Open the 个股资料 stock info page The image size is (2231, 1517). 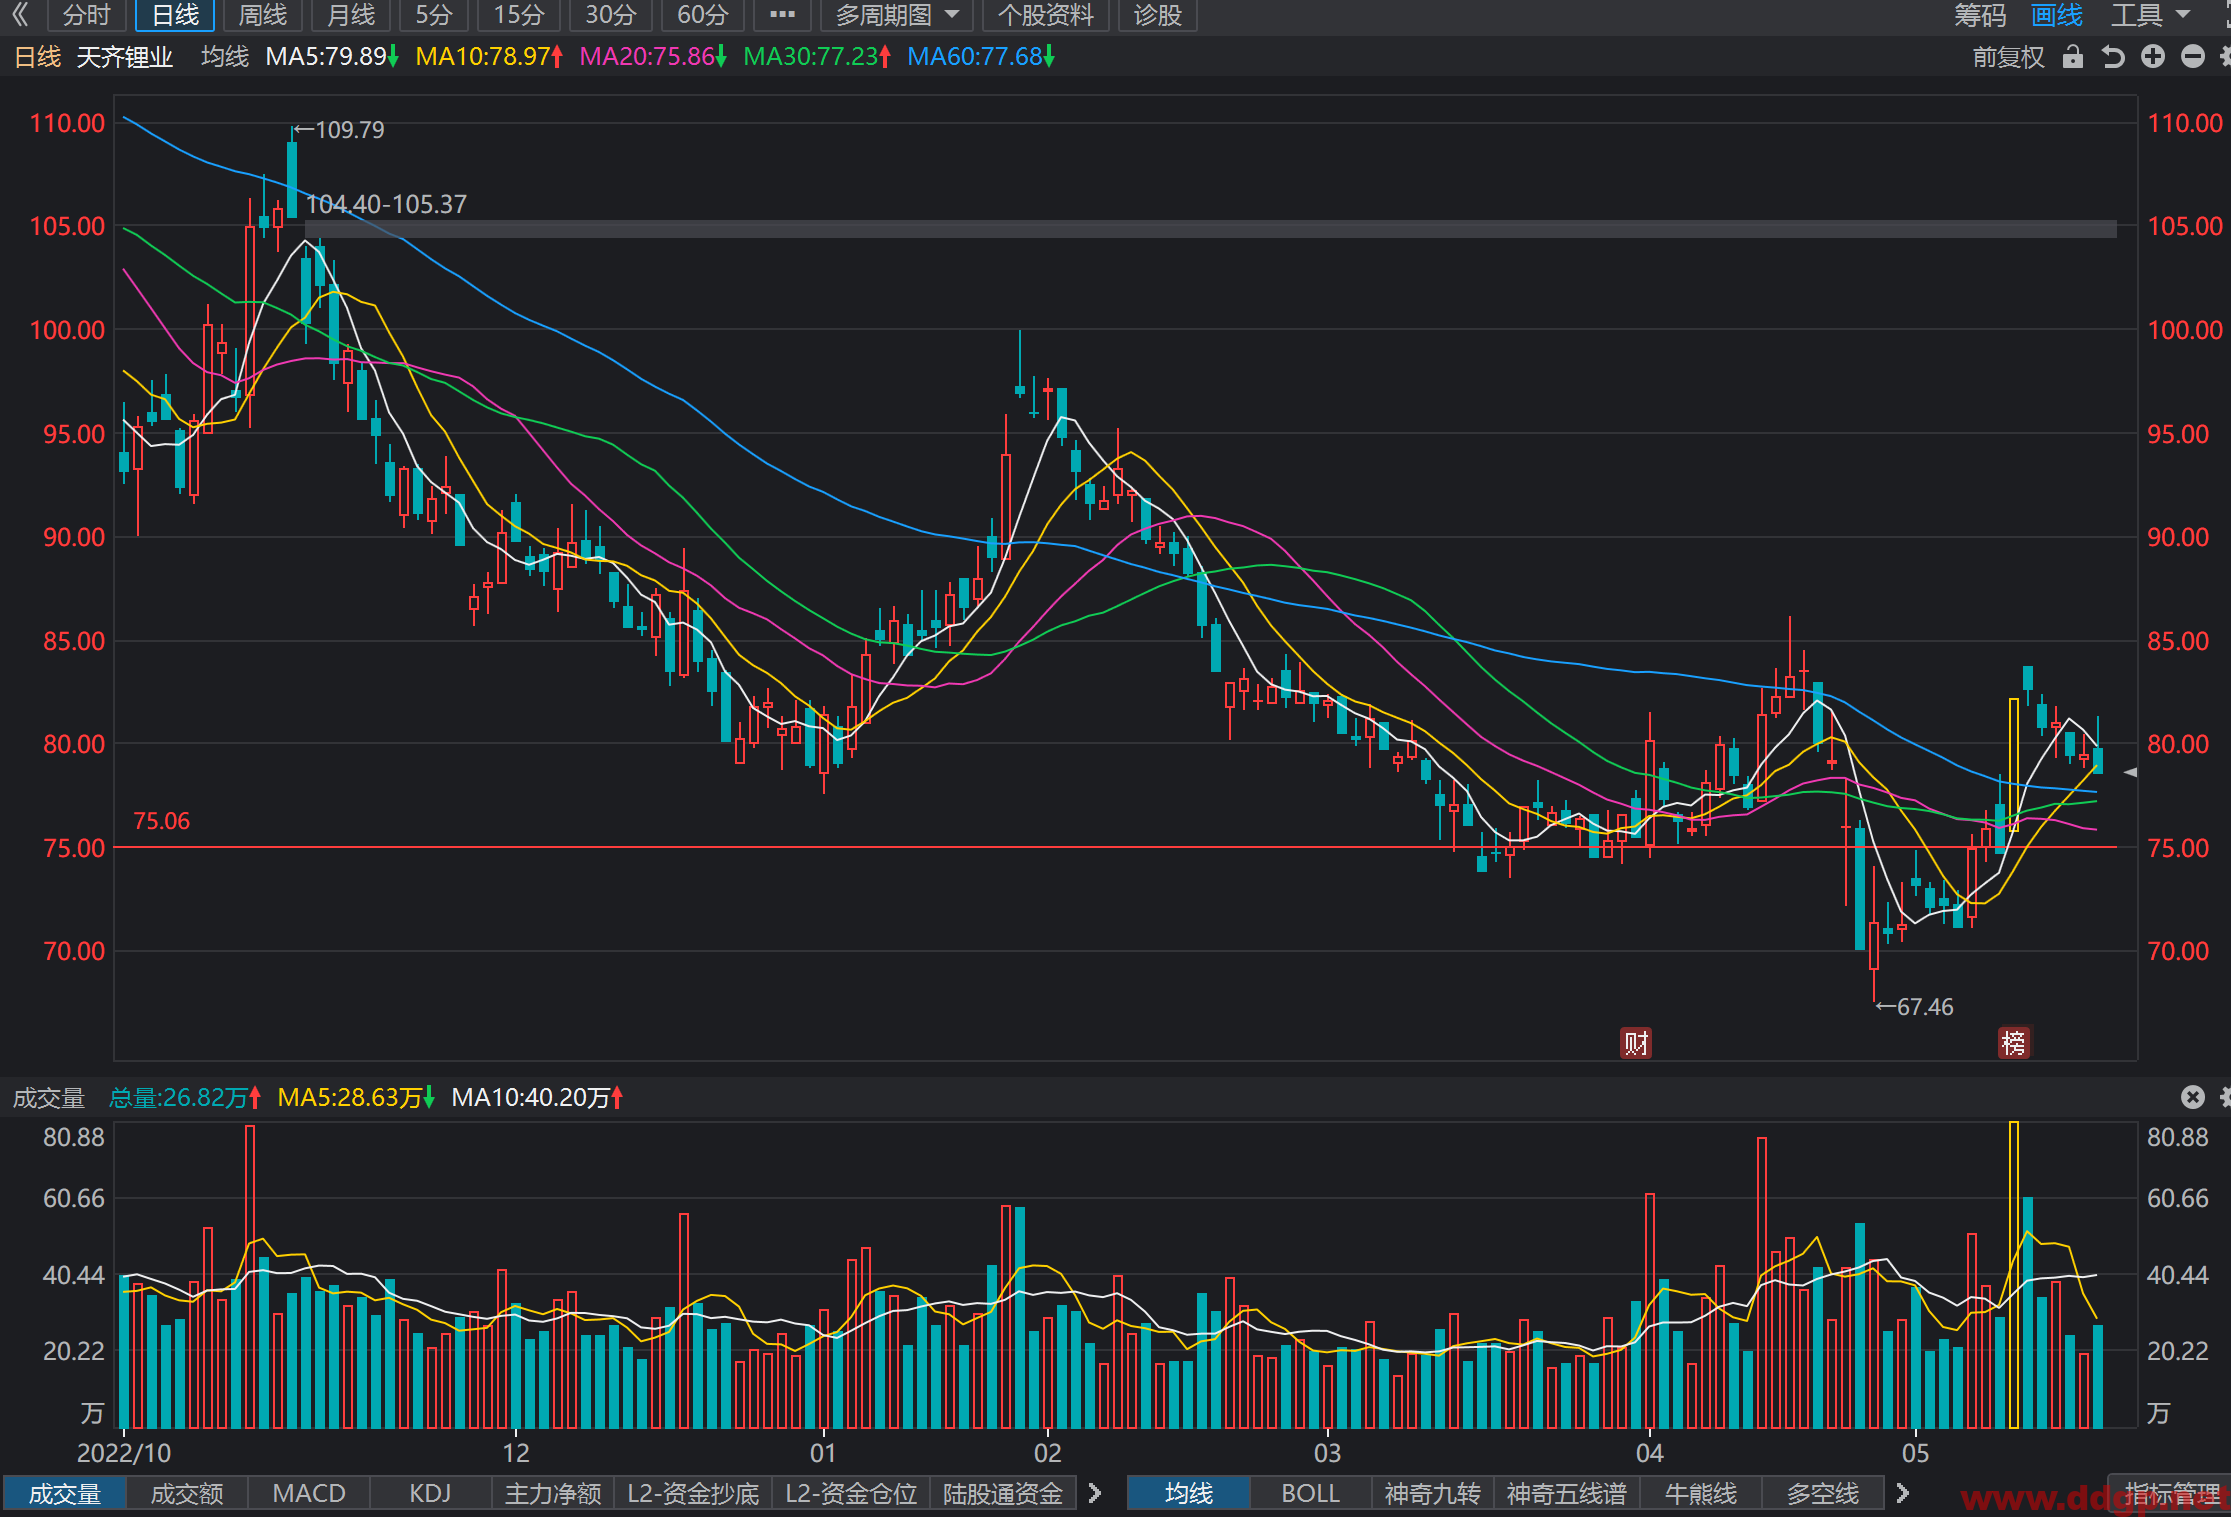[1045, 15]
